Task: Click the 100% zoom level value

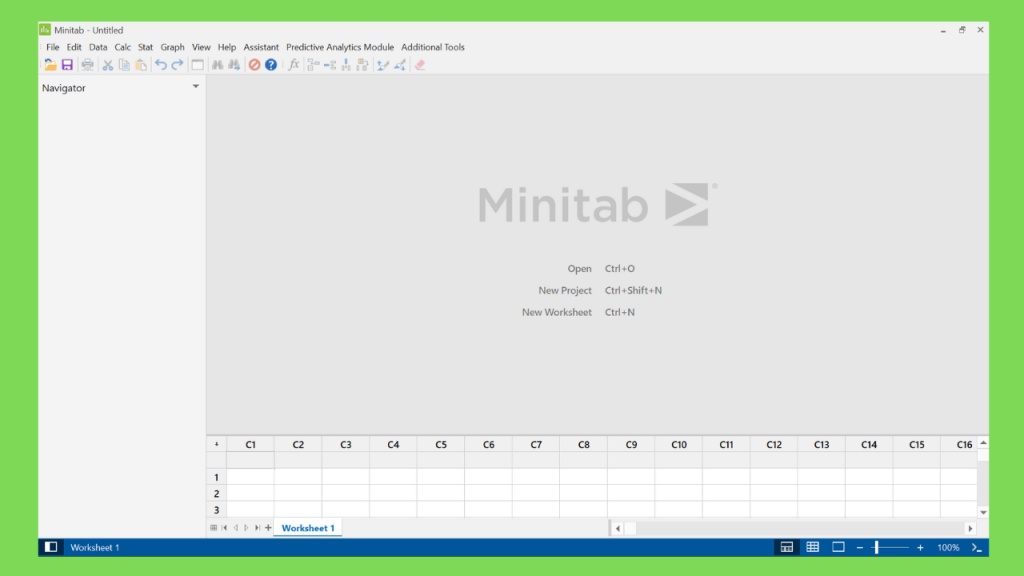Action: (948, 547)
